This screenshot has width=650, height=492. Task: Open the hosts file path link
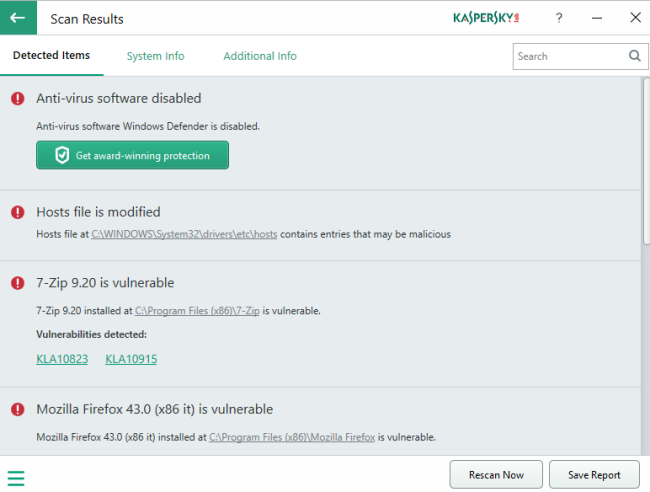click(184, 235)
